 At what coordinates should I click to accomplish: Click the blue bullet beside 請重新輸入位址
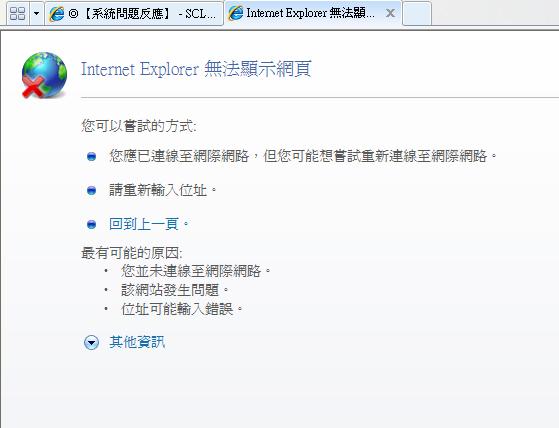91,190
